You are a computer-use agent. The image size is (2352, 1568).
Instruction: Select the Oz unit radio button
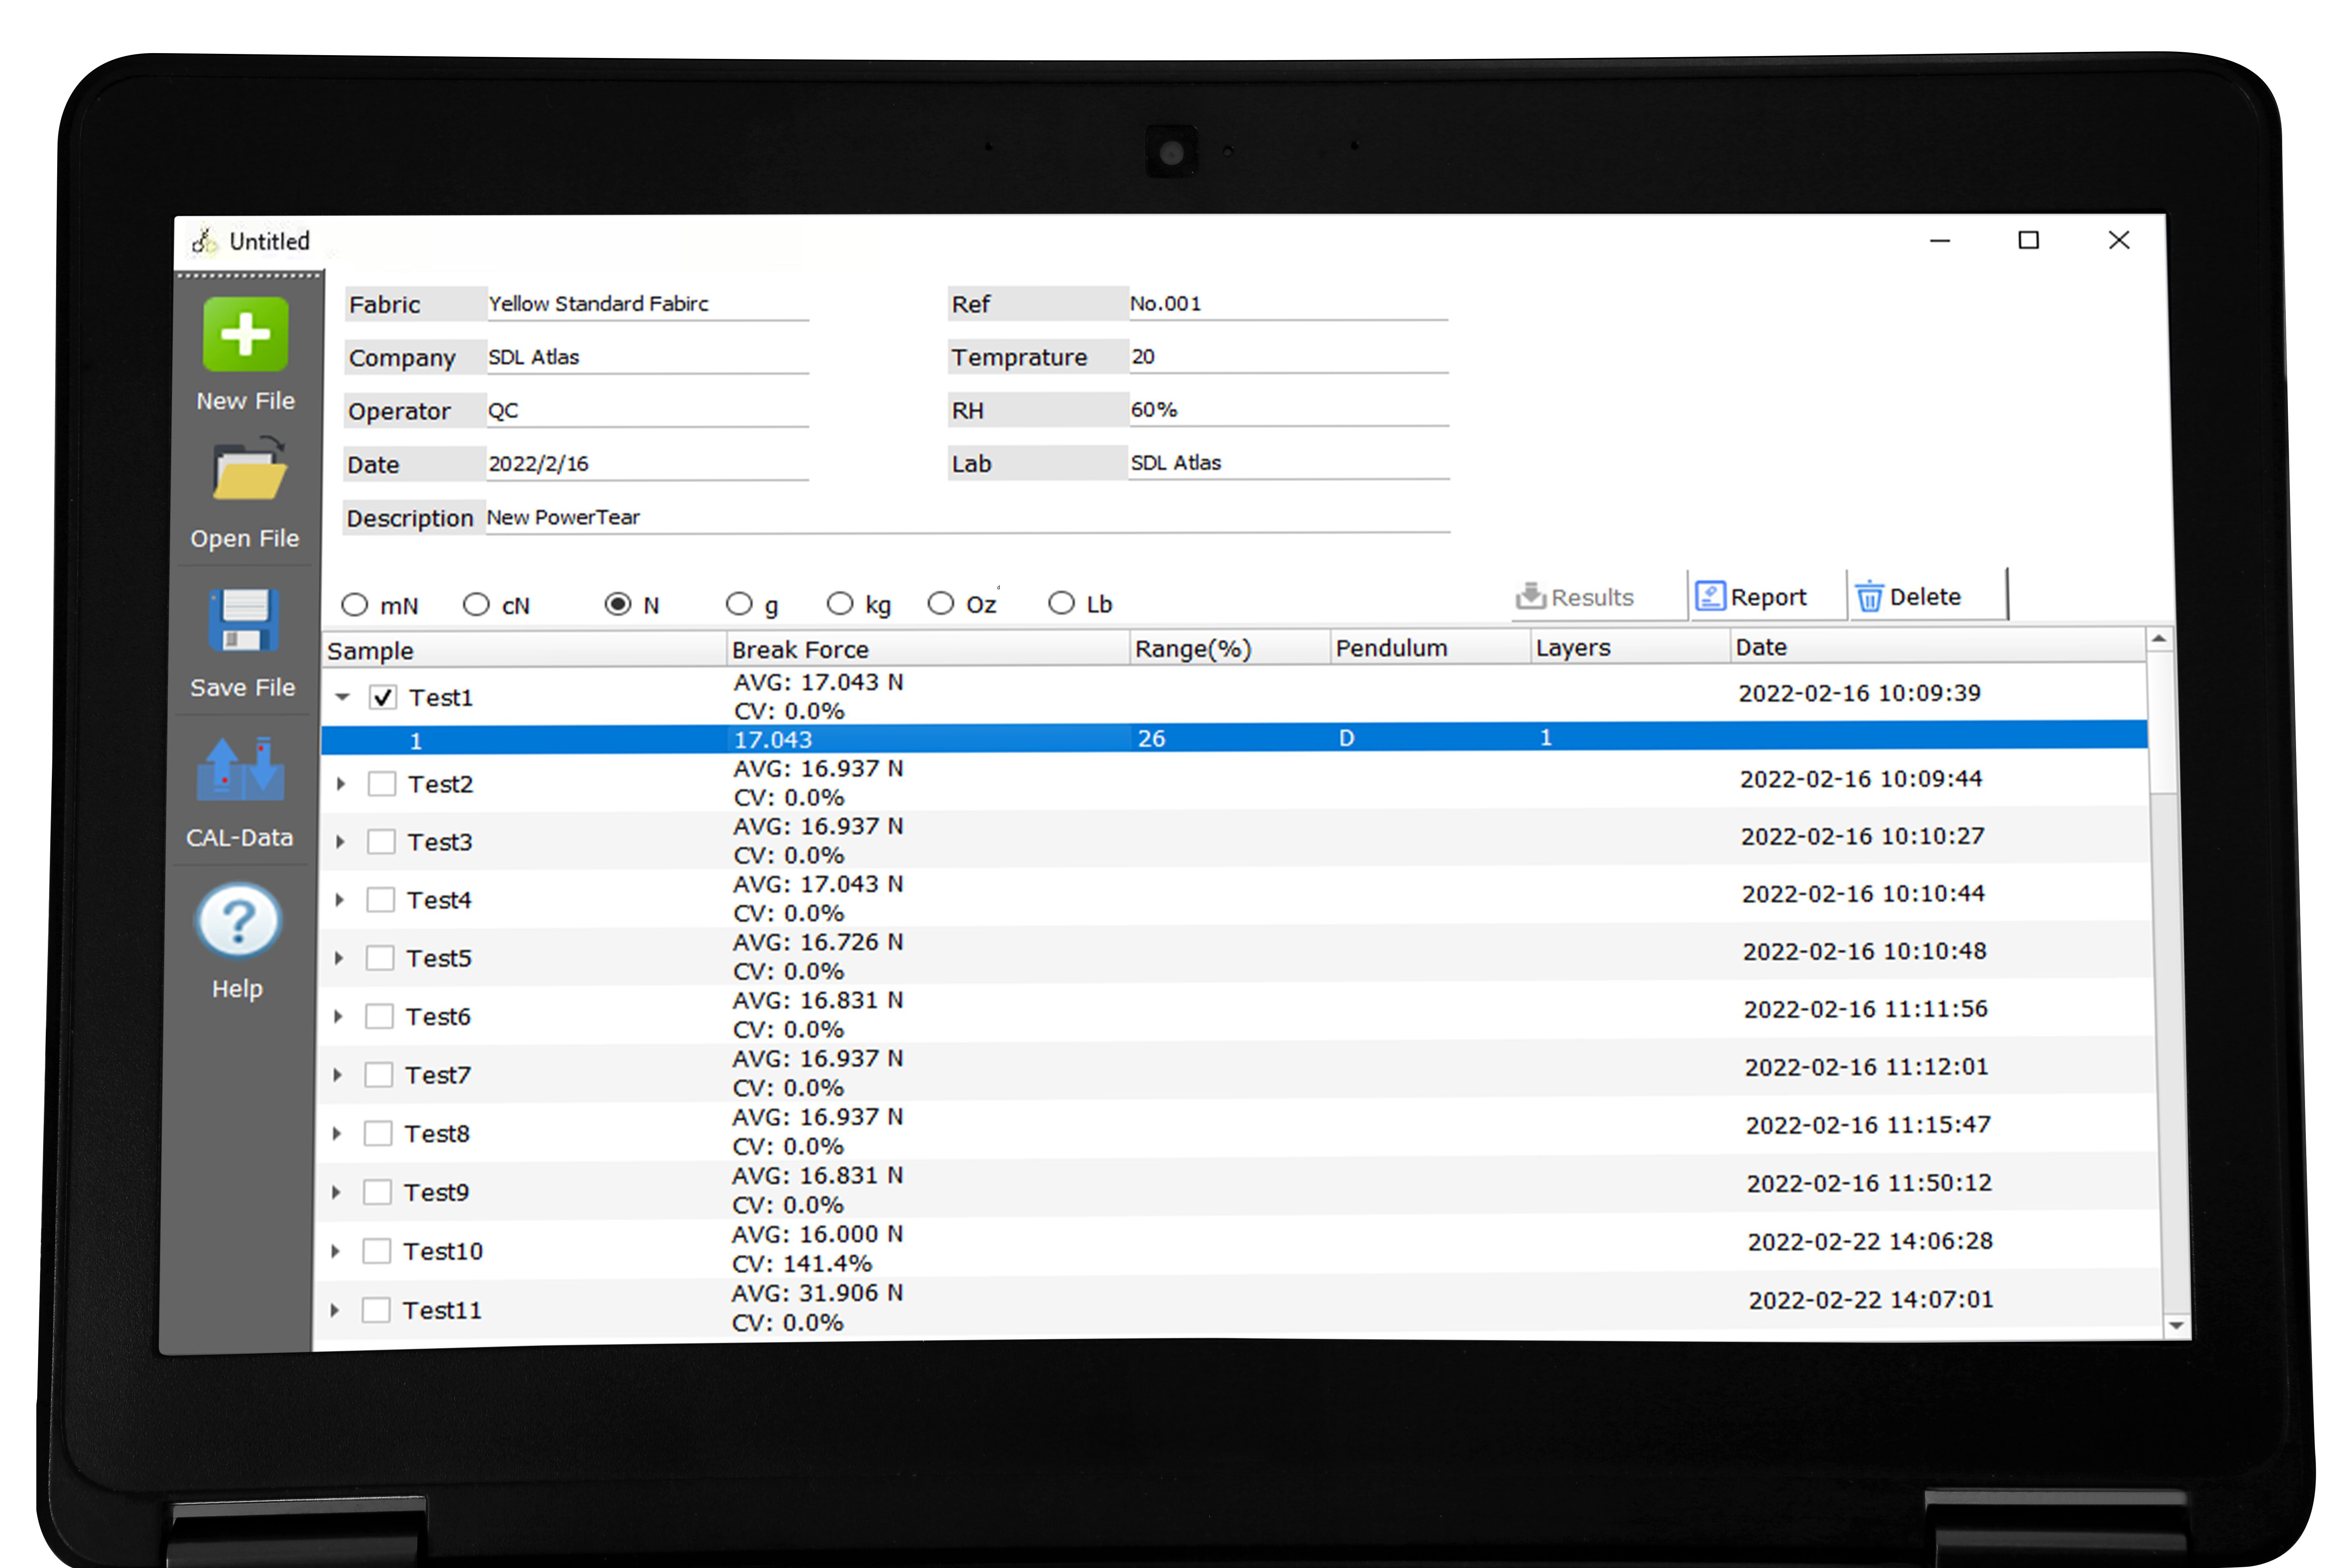pos(941,603)
